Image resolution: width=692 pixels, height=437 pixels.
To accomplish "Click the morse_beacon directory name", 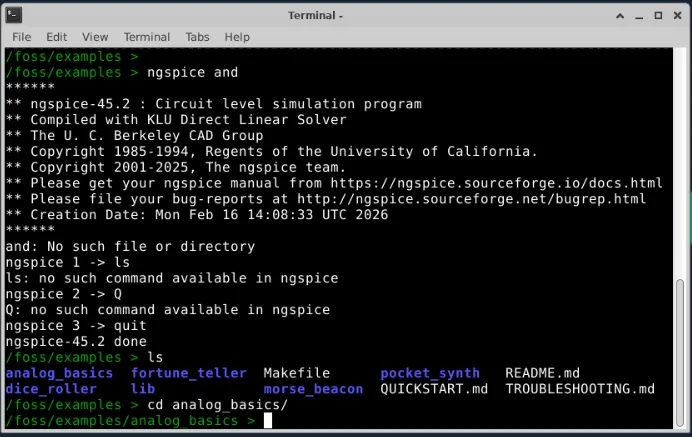I will click(x=313, y=389).
